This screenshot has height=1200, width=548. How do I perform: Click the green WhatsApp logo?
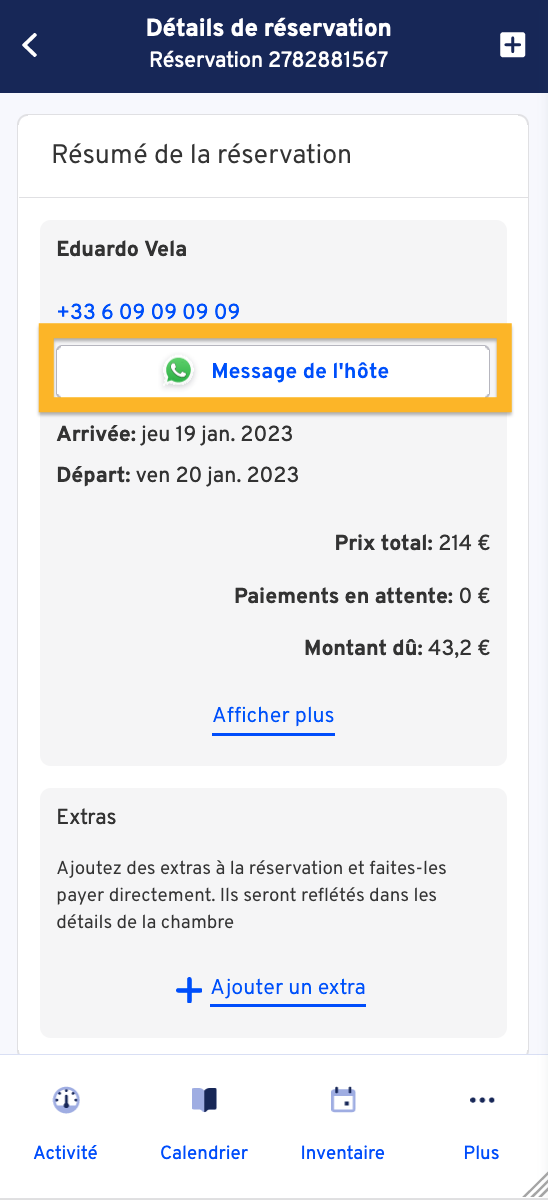pyautogui.click(x=179, y=371)
